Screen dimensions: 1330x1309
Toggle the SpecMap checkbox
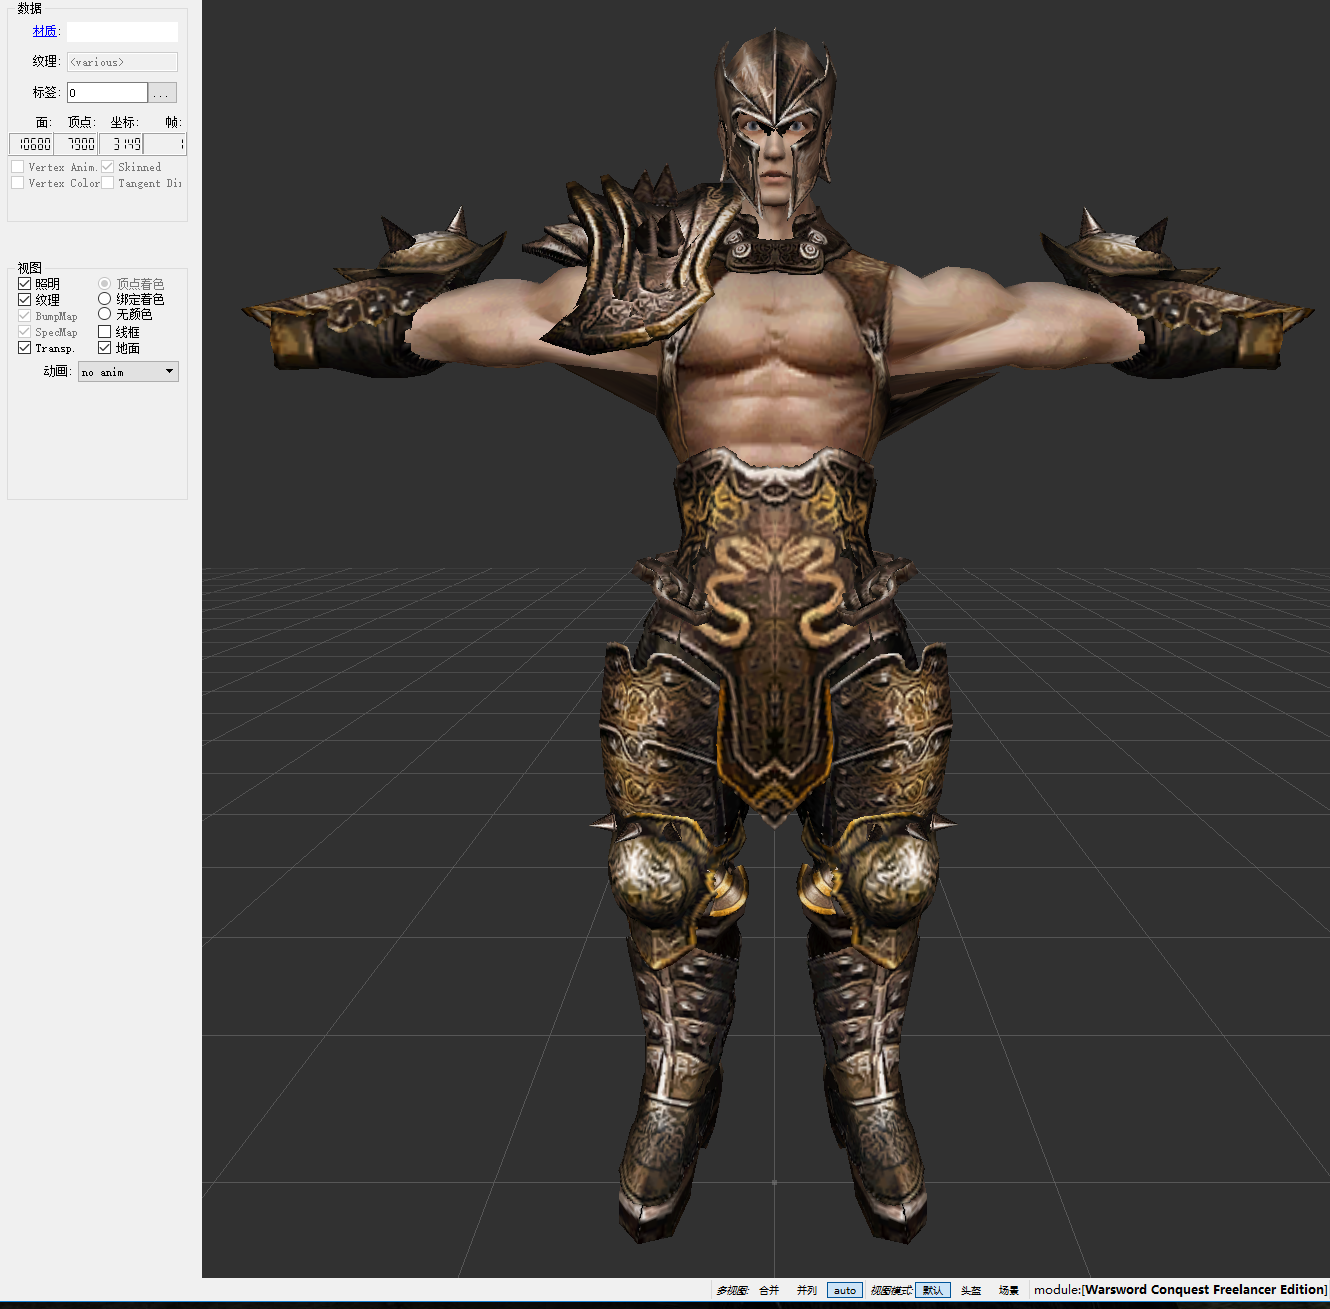[x=24, y=332]
